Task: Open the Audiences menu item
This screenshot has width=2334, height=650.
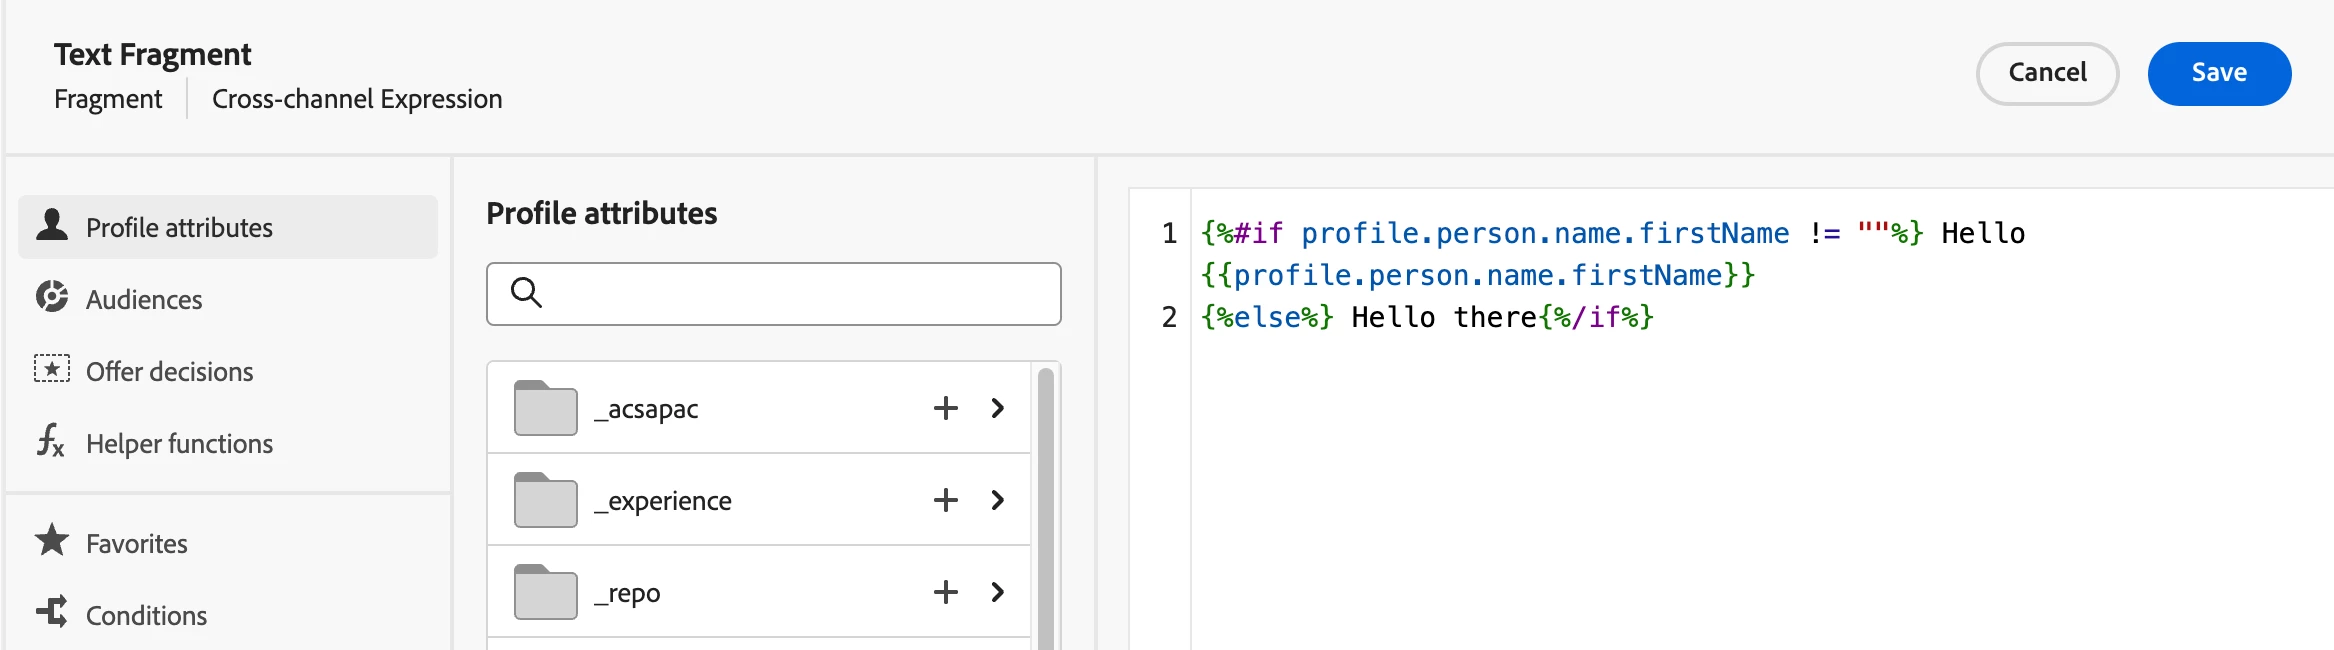Action: point(228,299)
